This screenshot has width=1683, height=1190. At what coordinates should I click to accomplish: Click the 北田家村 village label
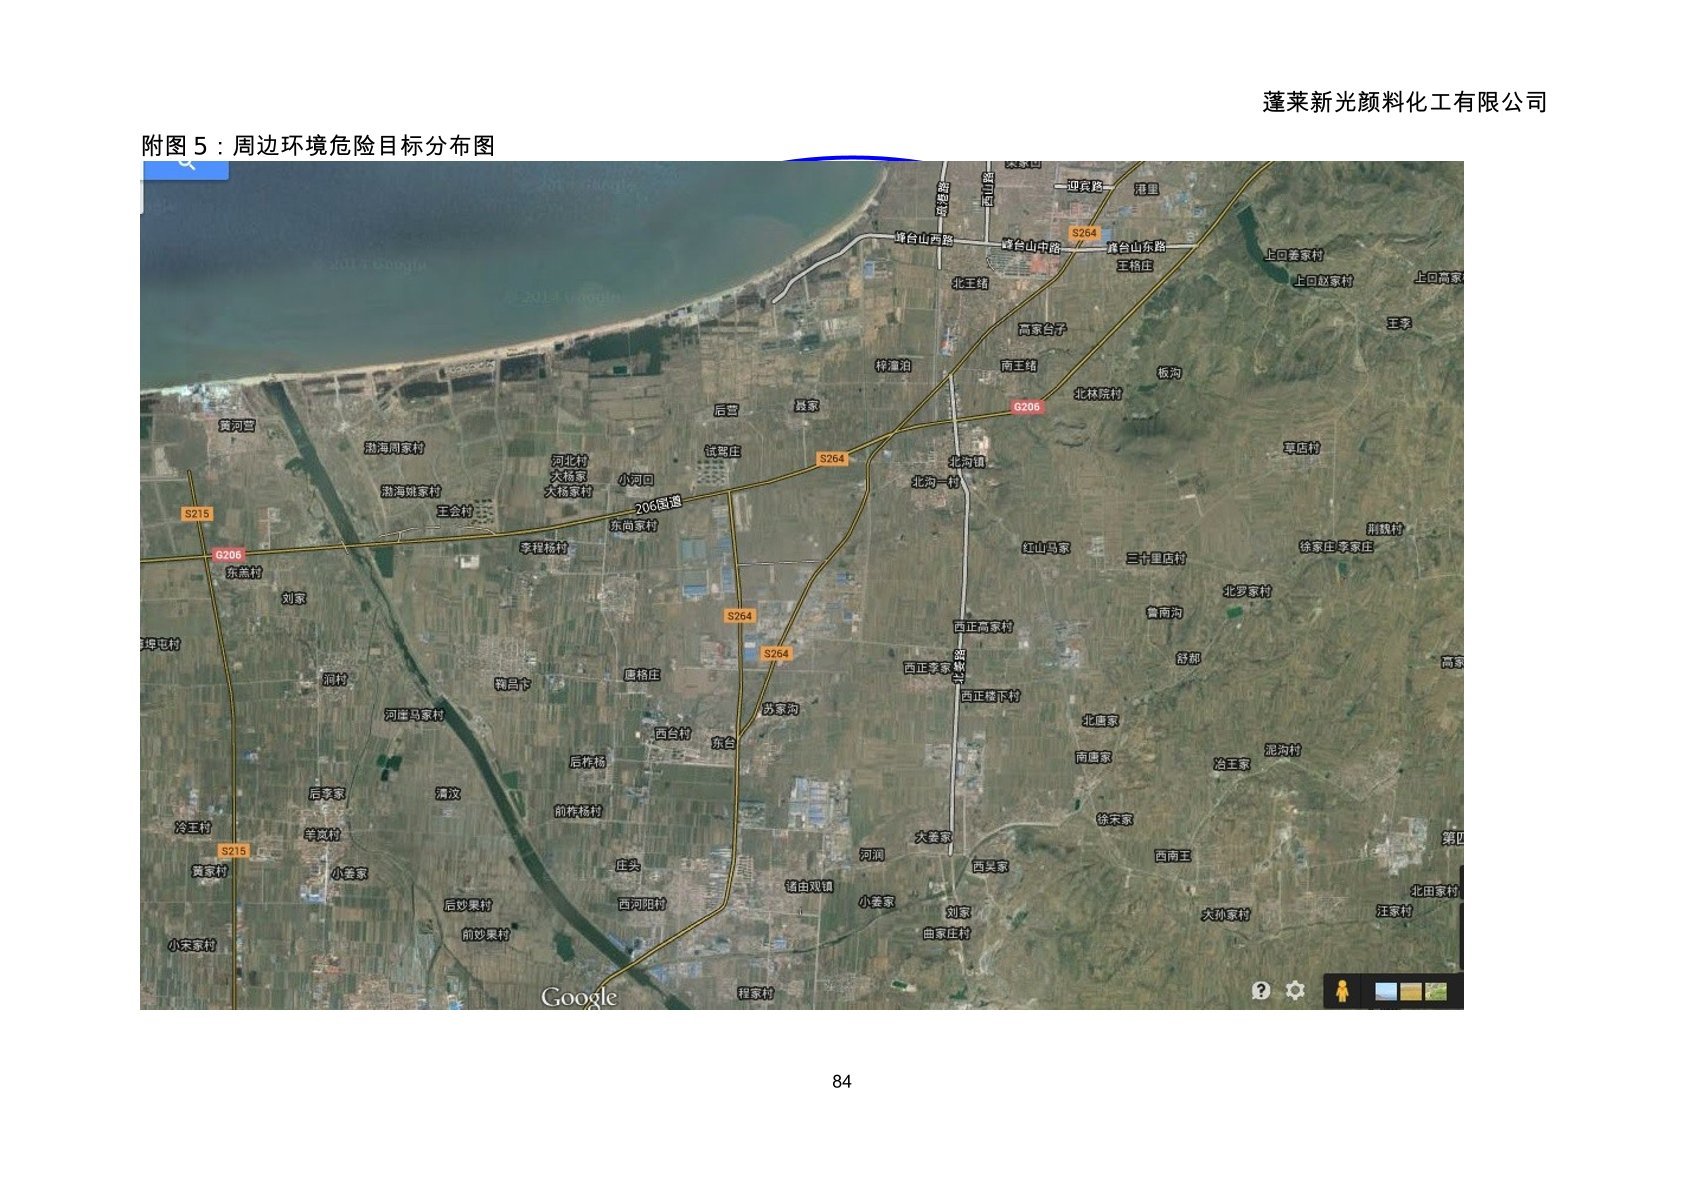[x=1435, y=891]
